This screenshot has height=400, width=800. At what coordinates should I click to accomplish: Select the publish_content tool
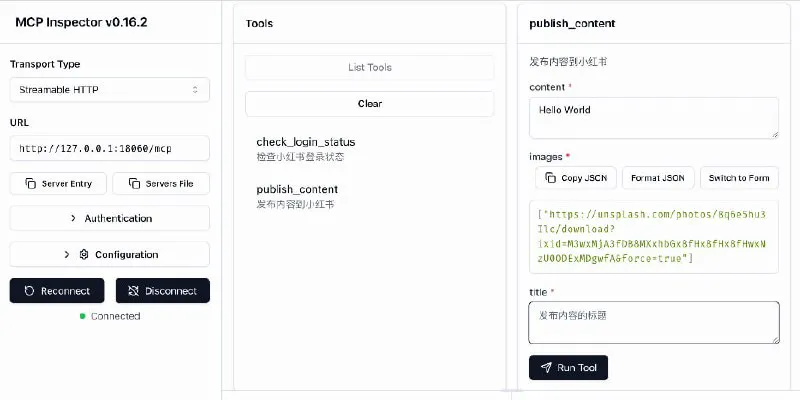coord(297,189)
